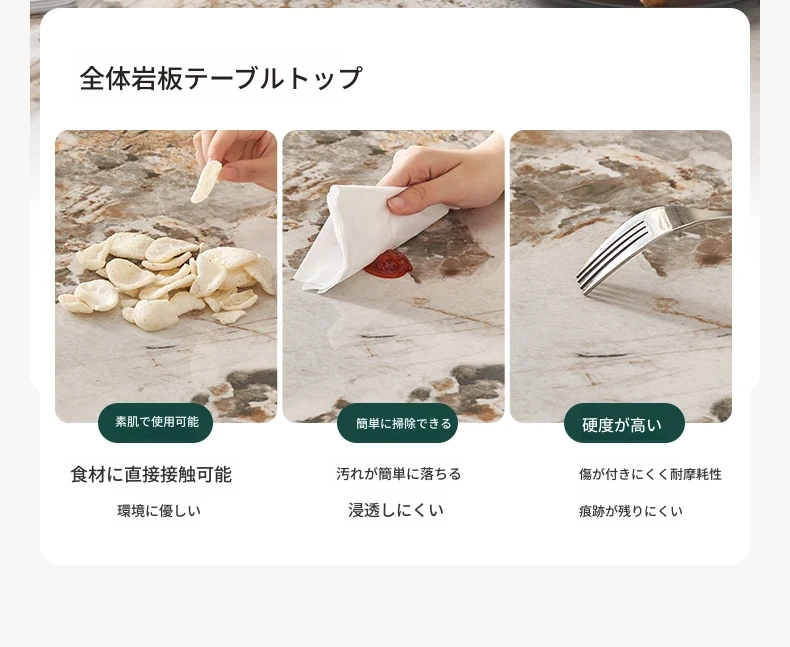
Task: Click the silver fork in third photo
Action: (650, 247)
